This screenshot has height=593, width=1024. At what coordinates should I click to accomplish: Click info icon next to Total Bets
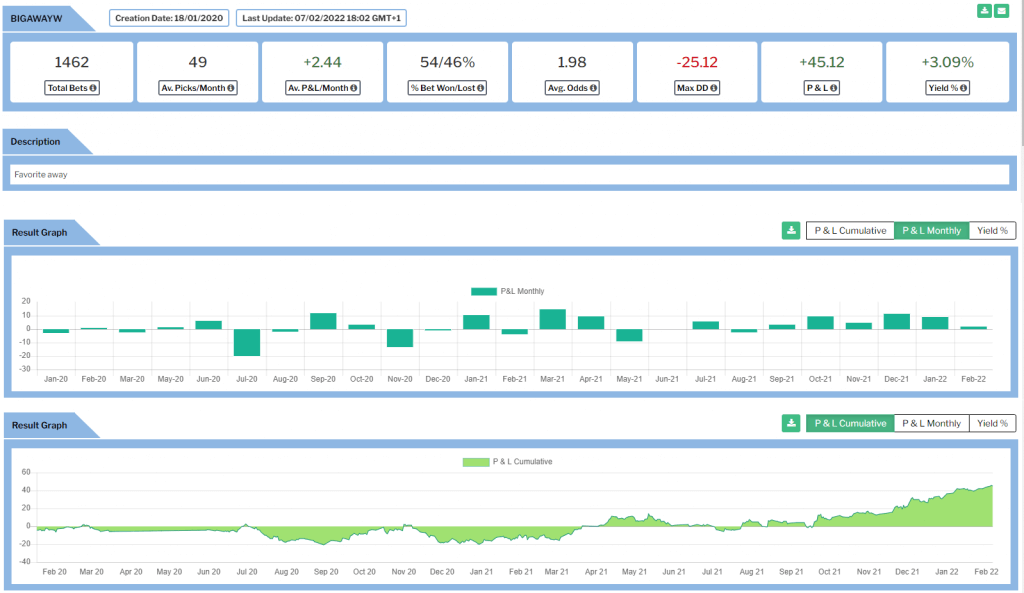tap(93, 88)
